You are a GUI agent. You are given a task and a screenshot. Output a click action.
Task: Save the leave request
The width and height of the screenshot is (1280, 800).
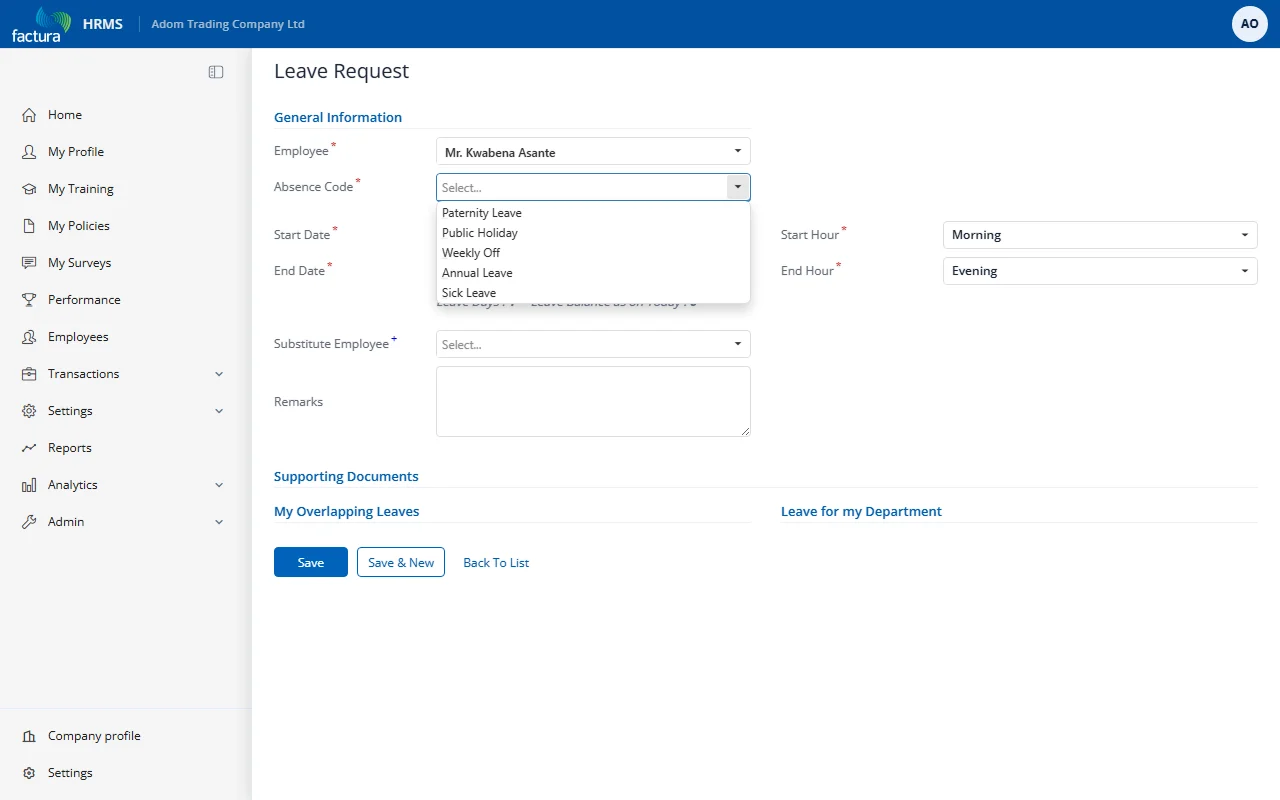click(x=311, y=562)
